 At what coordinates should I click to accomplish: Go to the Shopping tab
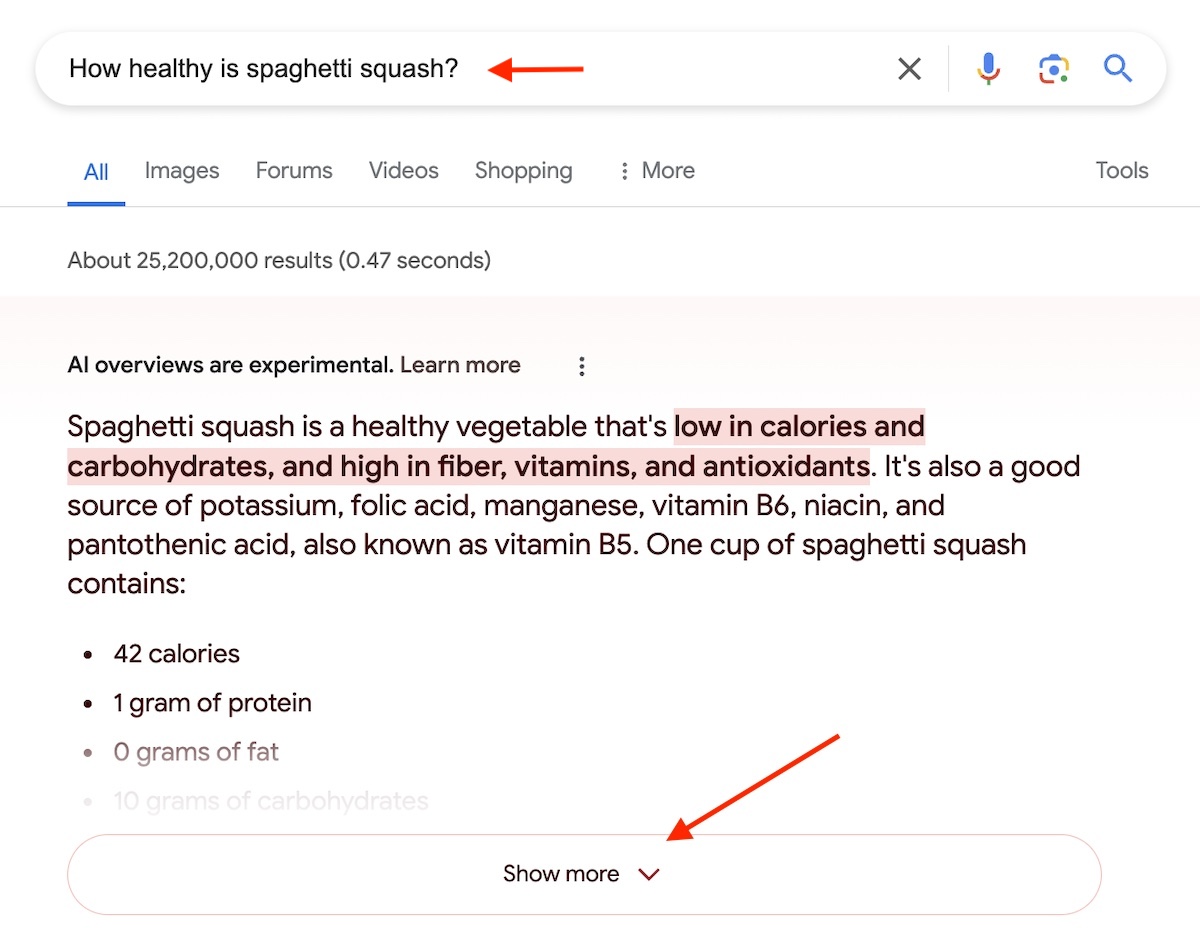pos(524,171)
